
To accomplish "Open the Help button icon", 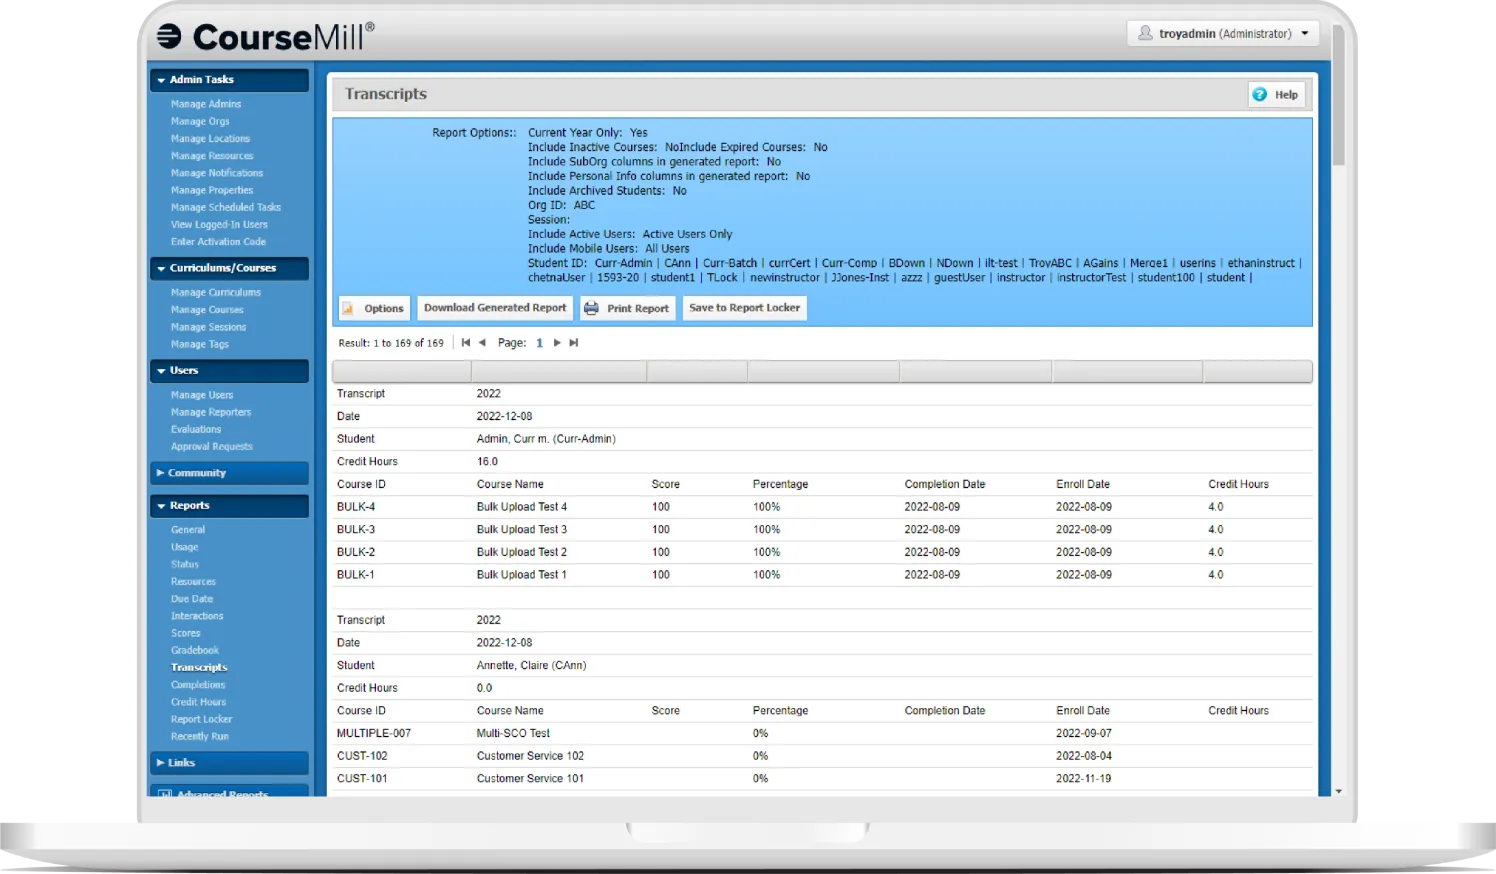I will pyautogui.click(x=1260, y=94).
